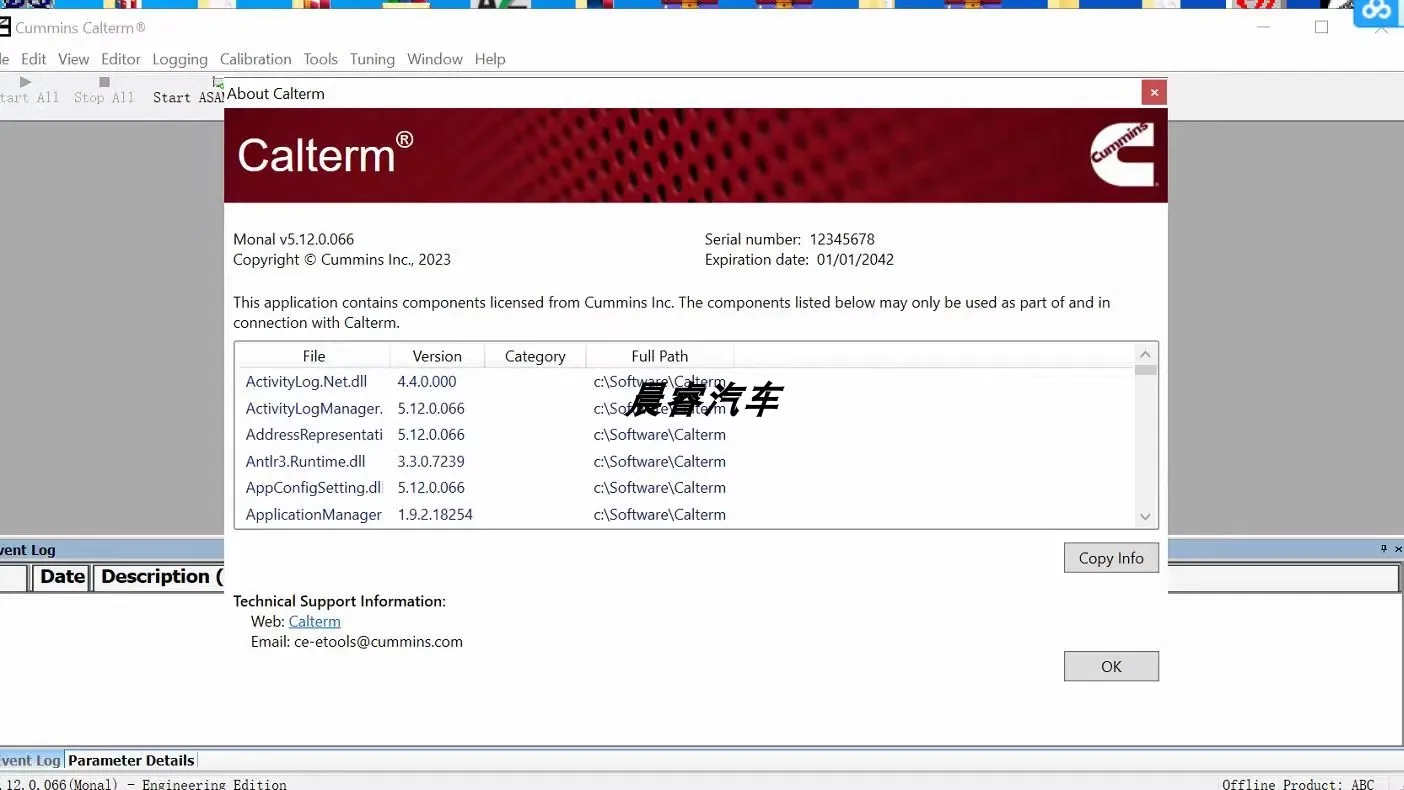Open the Edit menu

[33, 59]
